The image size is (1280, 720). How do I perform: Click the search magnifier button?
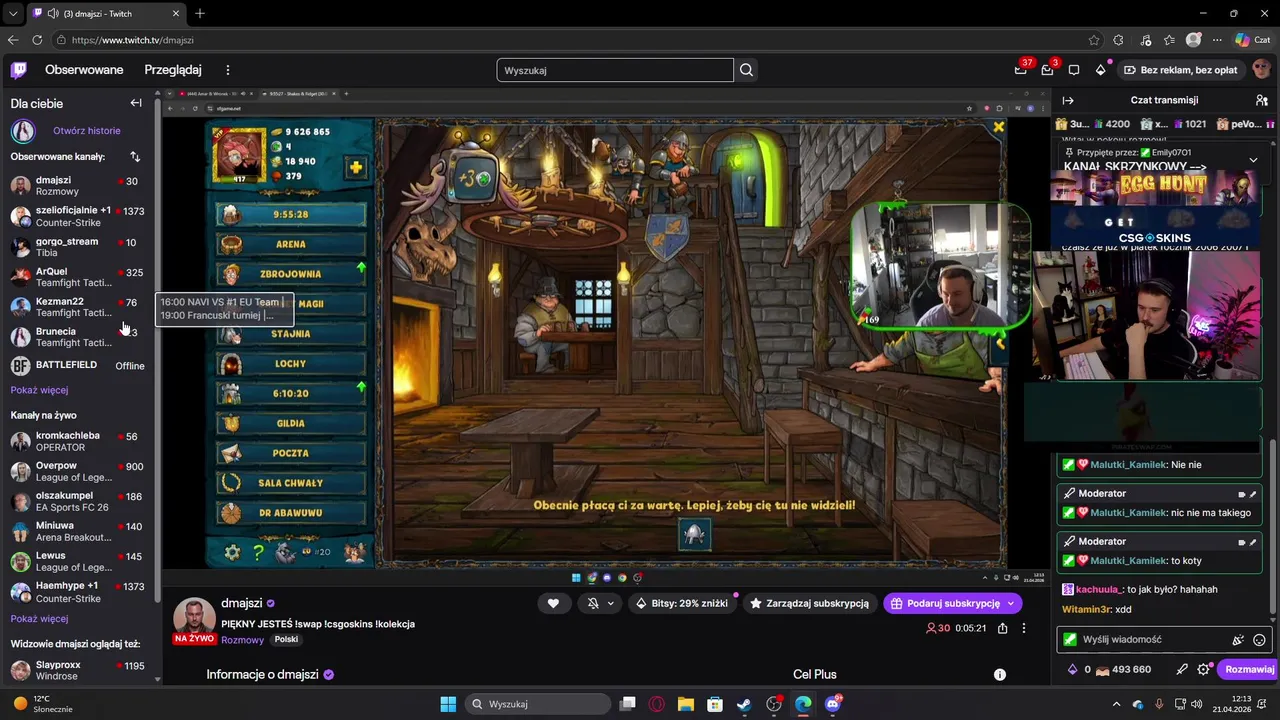[x=746, y=70]
